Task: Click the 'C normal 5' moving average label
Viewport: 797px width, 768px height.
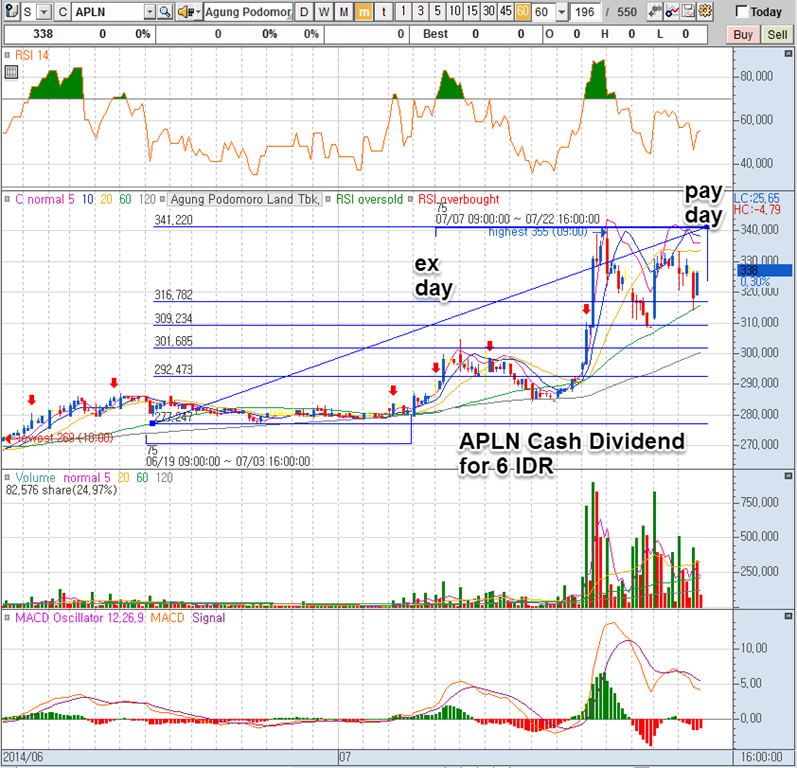Action: tap(45, 199)
